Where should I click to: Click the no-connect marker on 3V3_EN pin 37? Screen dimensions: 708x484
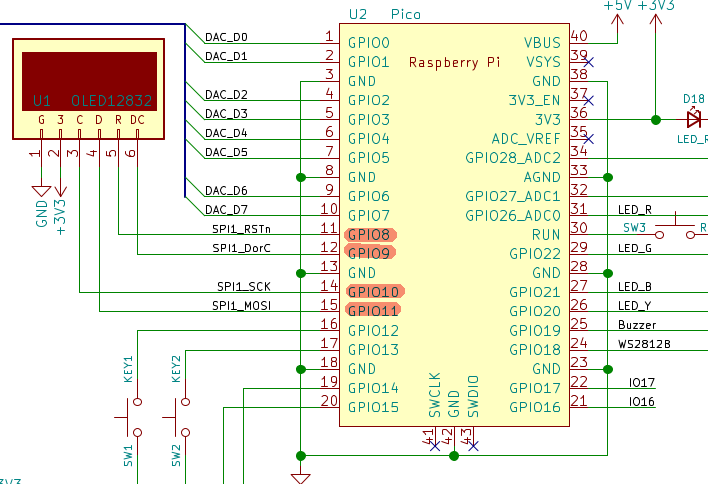(589, 100)
